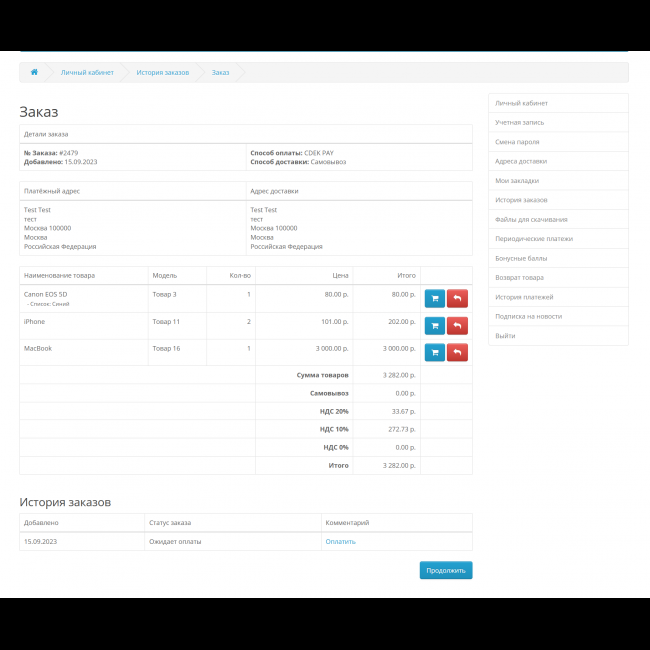The image size is (650, 650).
Task: Open Смена пароля sidebar item
Action: pos(517,142)
